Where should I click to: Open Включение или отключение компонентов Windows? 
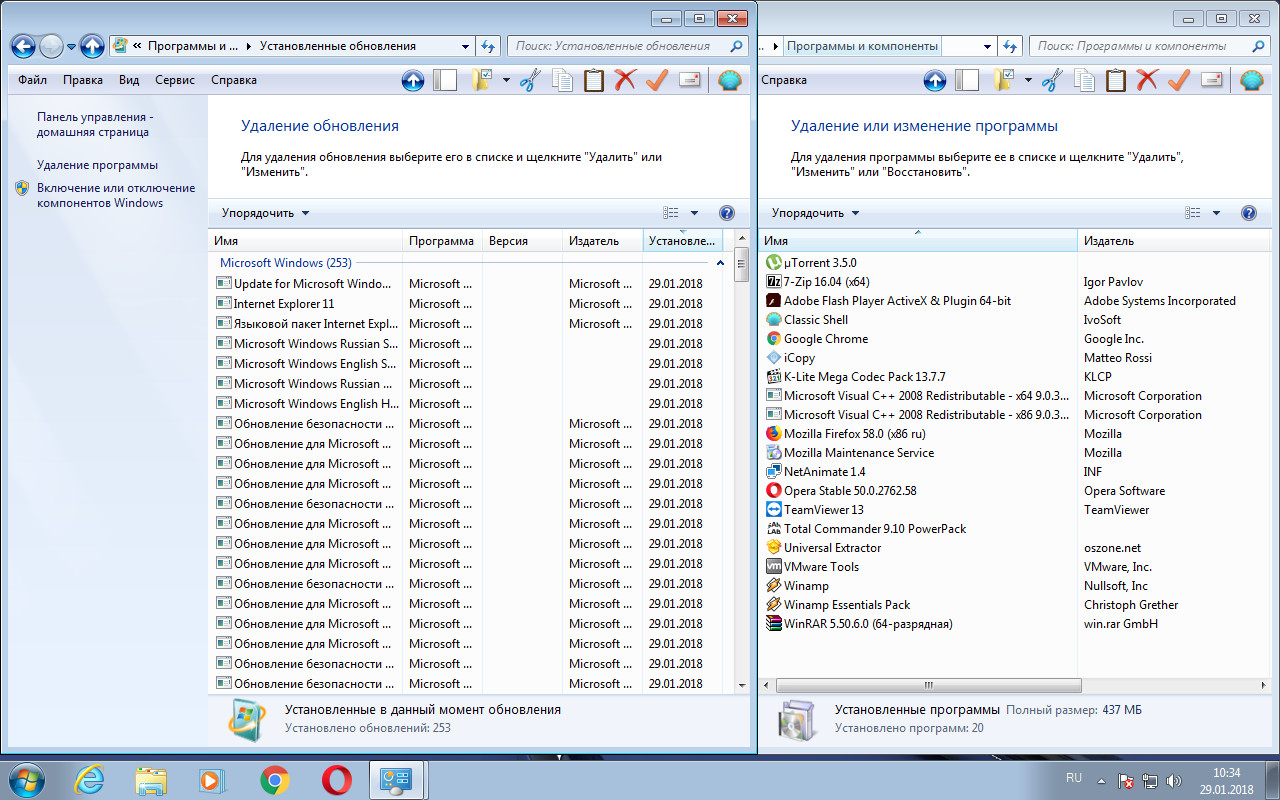click(116, 195)
